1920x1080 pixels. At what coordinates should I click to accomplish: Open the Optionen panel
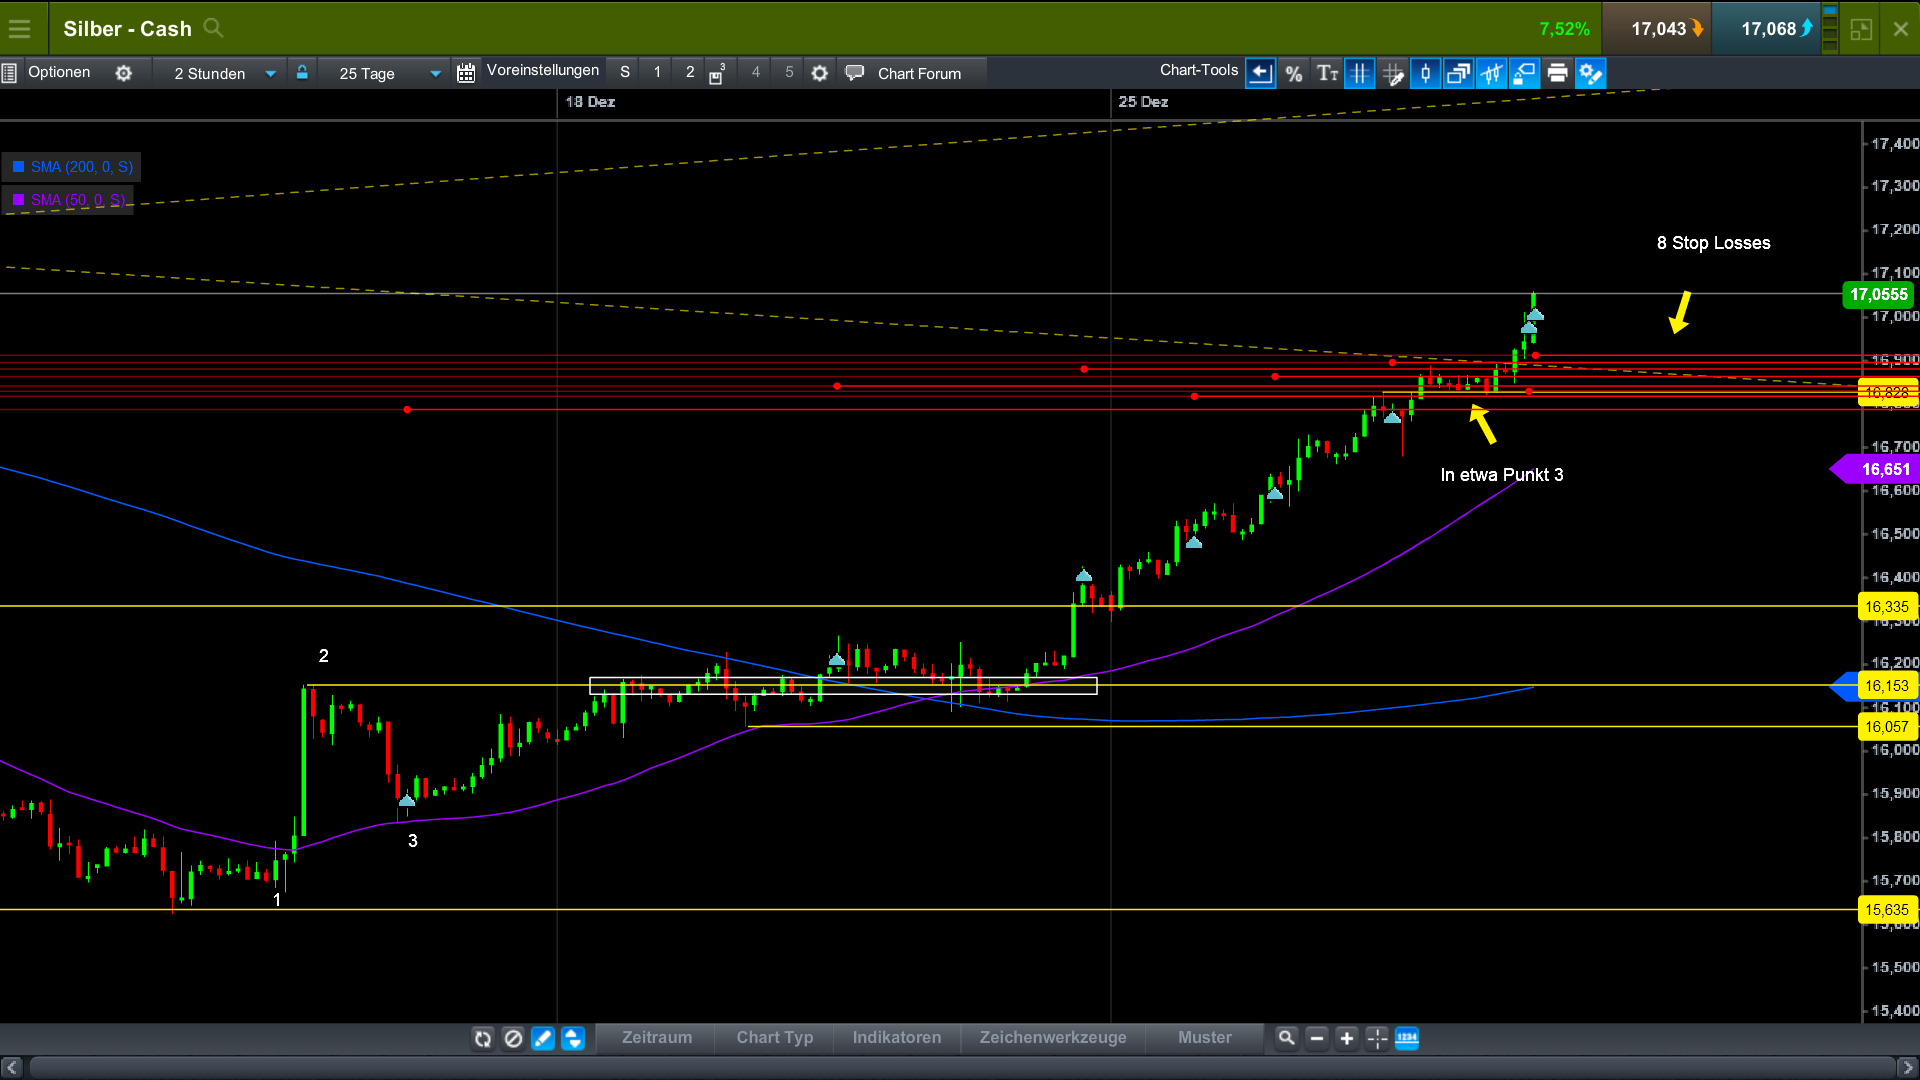tap(59, 71)
